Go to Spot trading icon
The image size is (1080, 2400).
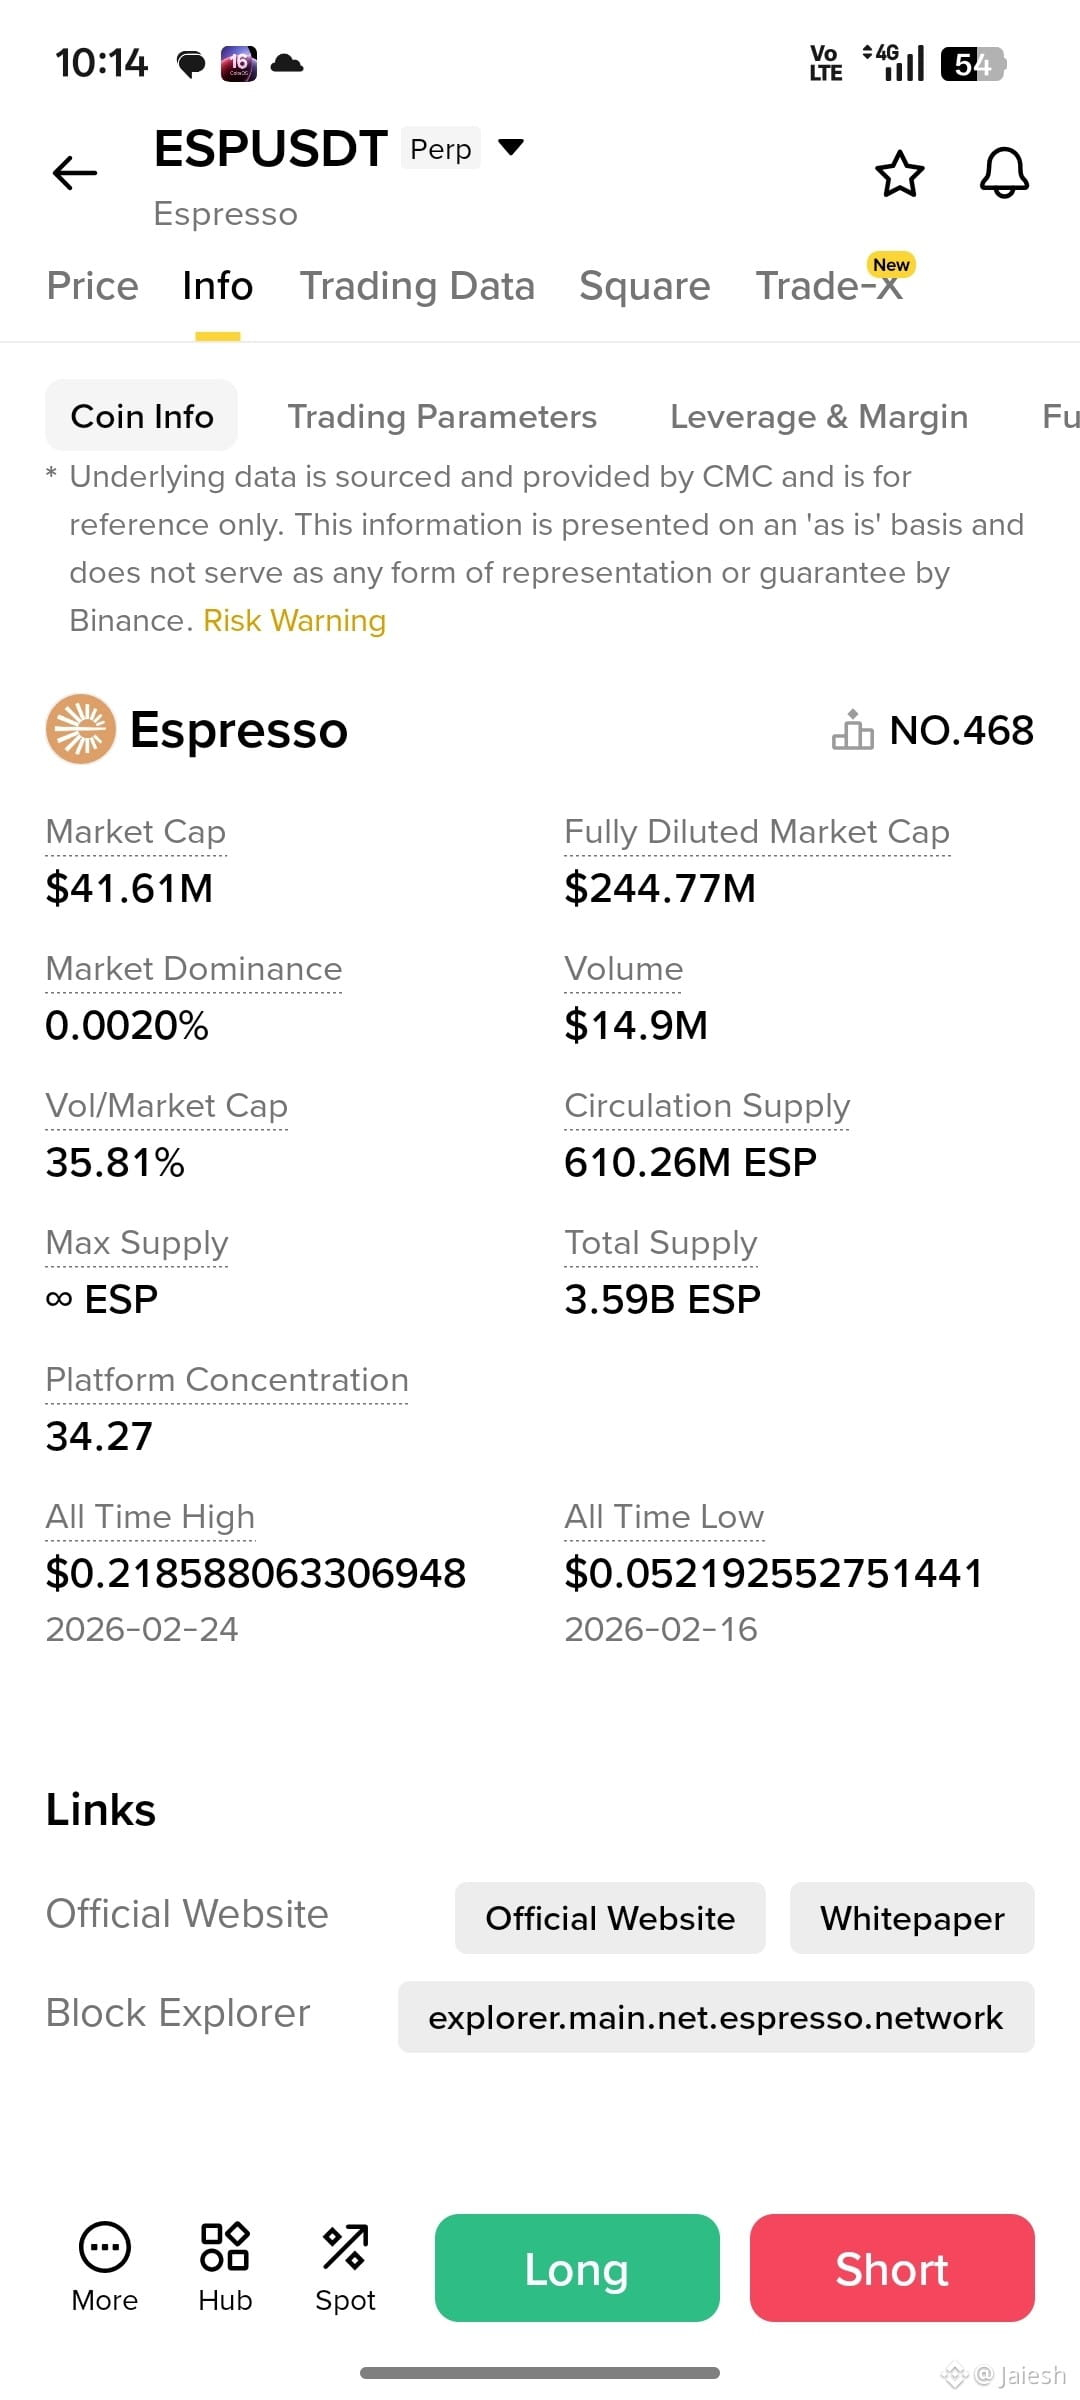345,2247
